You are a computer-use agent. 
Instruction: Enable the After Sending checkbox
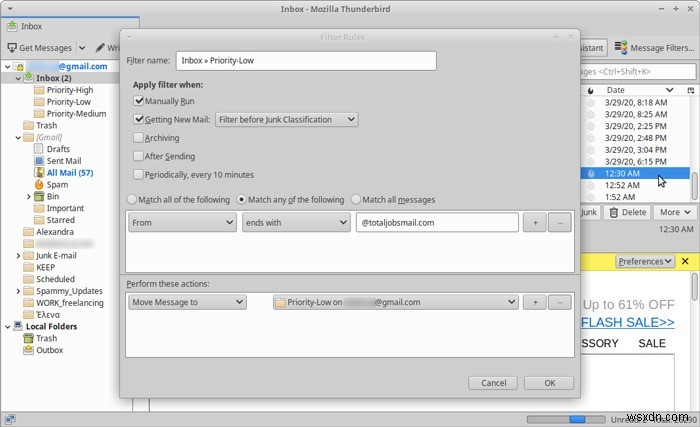(138, 156)
